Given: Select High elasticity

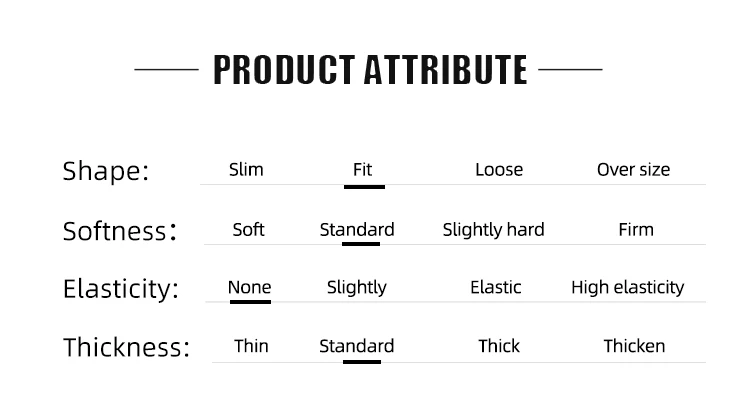Looking at the screenshot, I should coord(628,288).
